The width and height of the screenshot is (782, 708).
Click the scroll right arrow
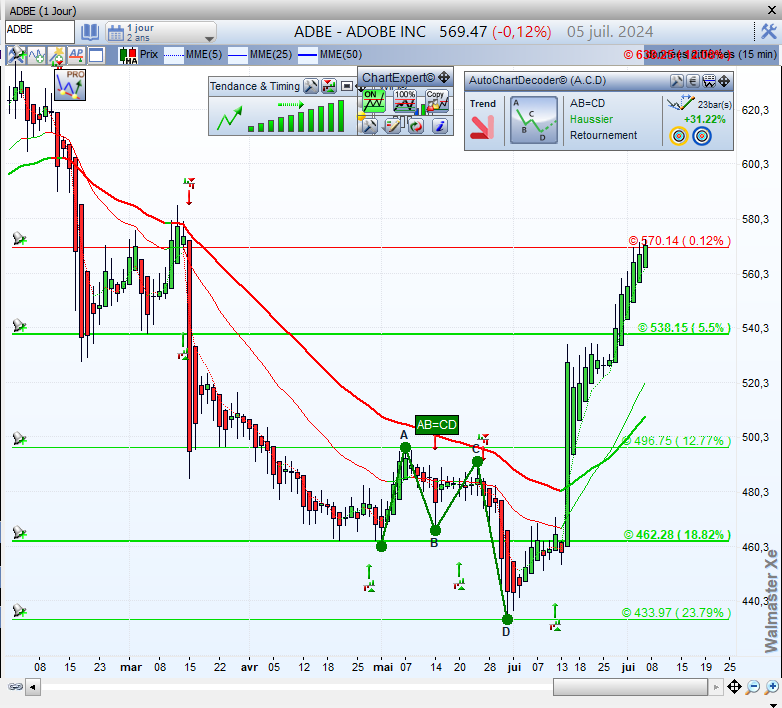pyautogui.click(x=716, y=688)
